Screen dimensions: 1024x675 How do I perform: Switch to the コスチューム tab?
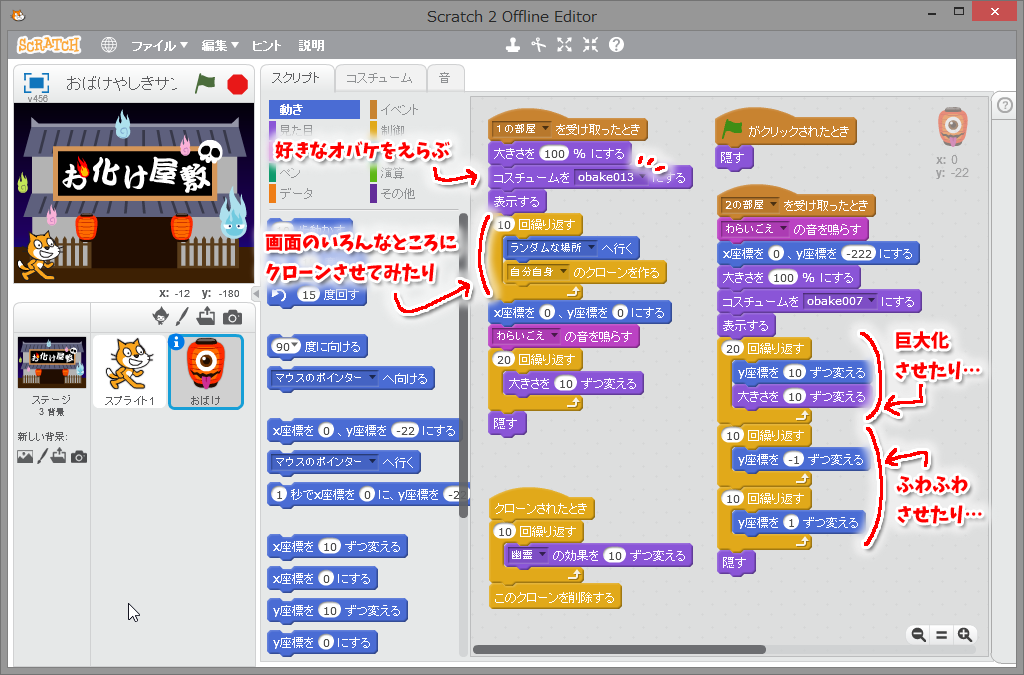click(x=379, y=78)
